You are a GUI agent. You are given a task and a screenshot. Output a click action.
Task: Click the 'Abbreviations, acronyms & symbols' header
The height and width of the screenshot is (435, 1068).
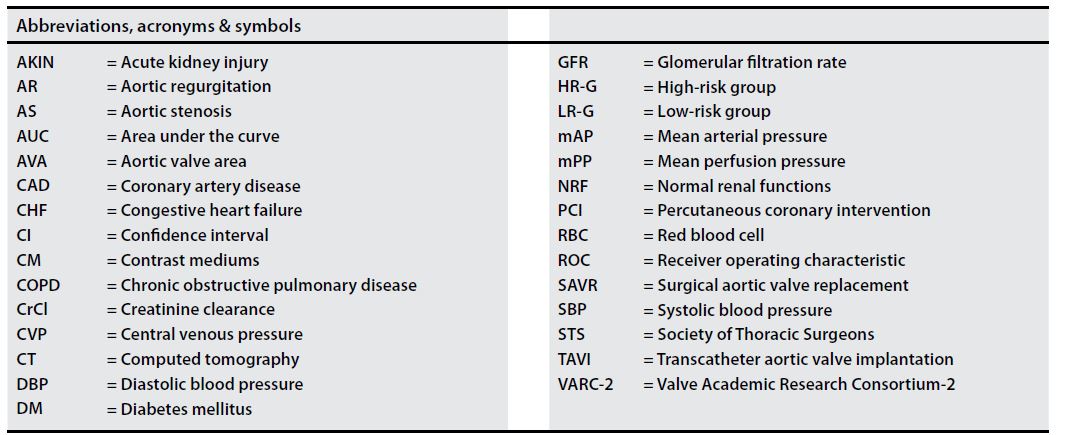159,26
